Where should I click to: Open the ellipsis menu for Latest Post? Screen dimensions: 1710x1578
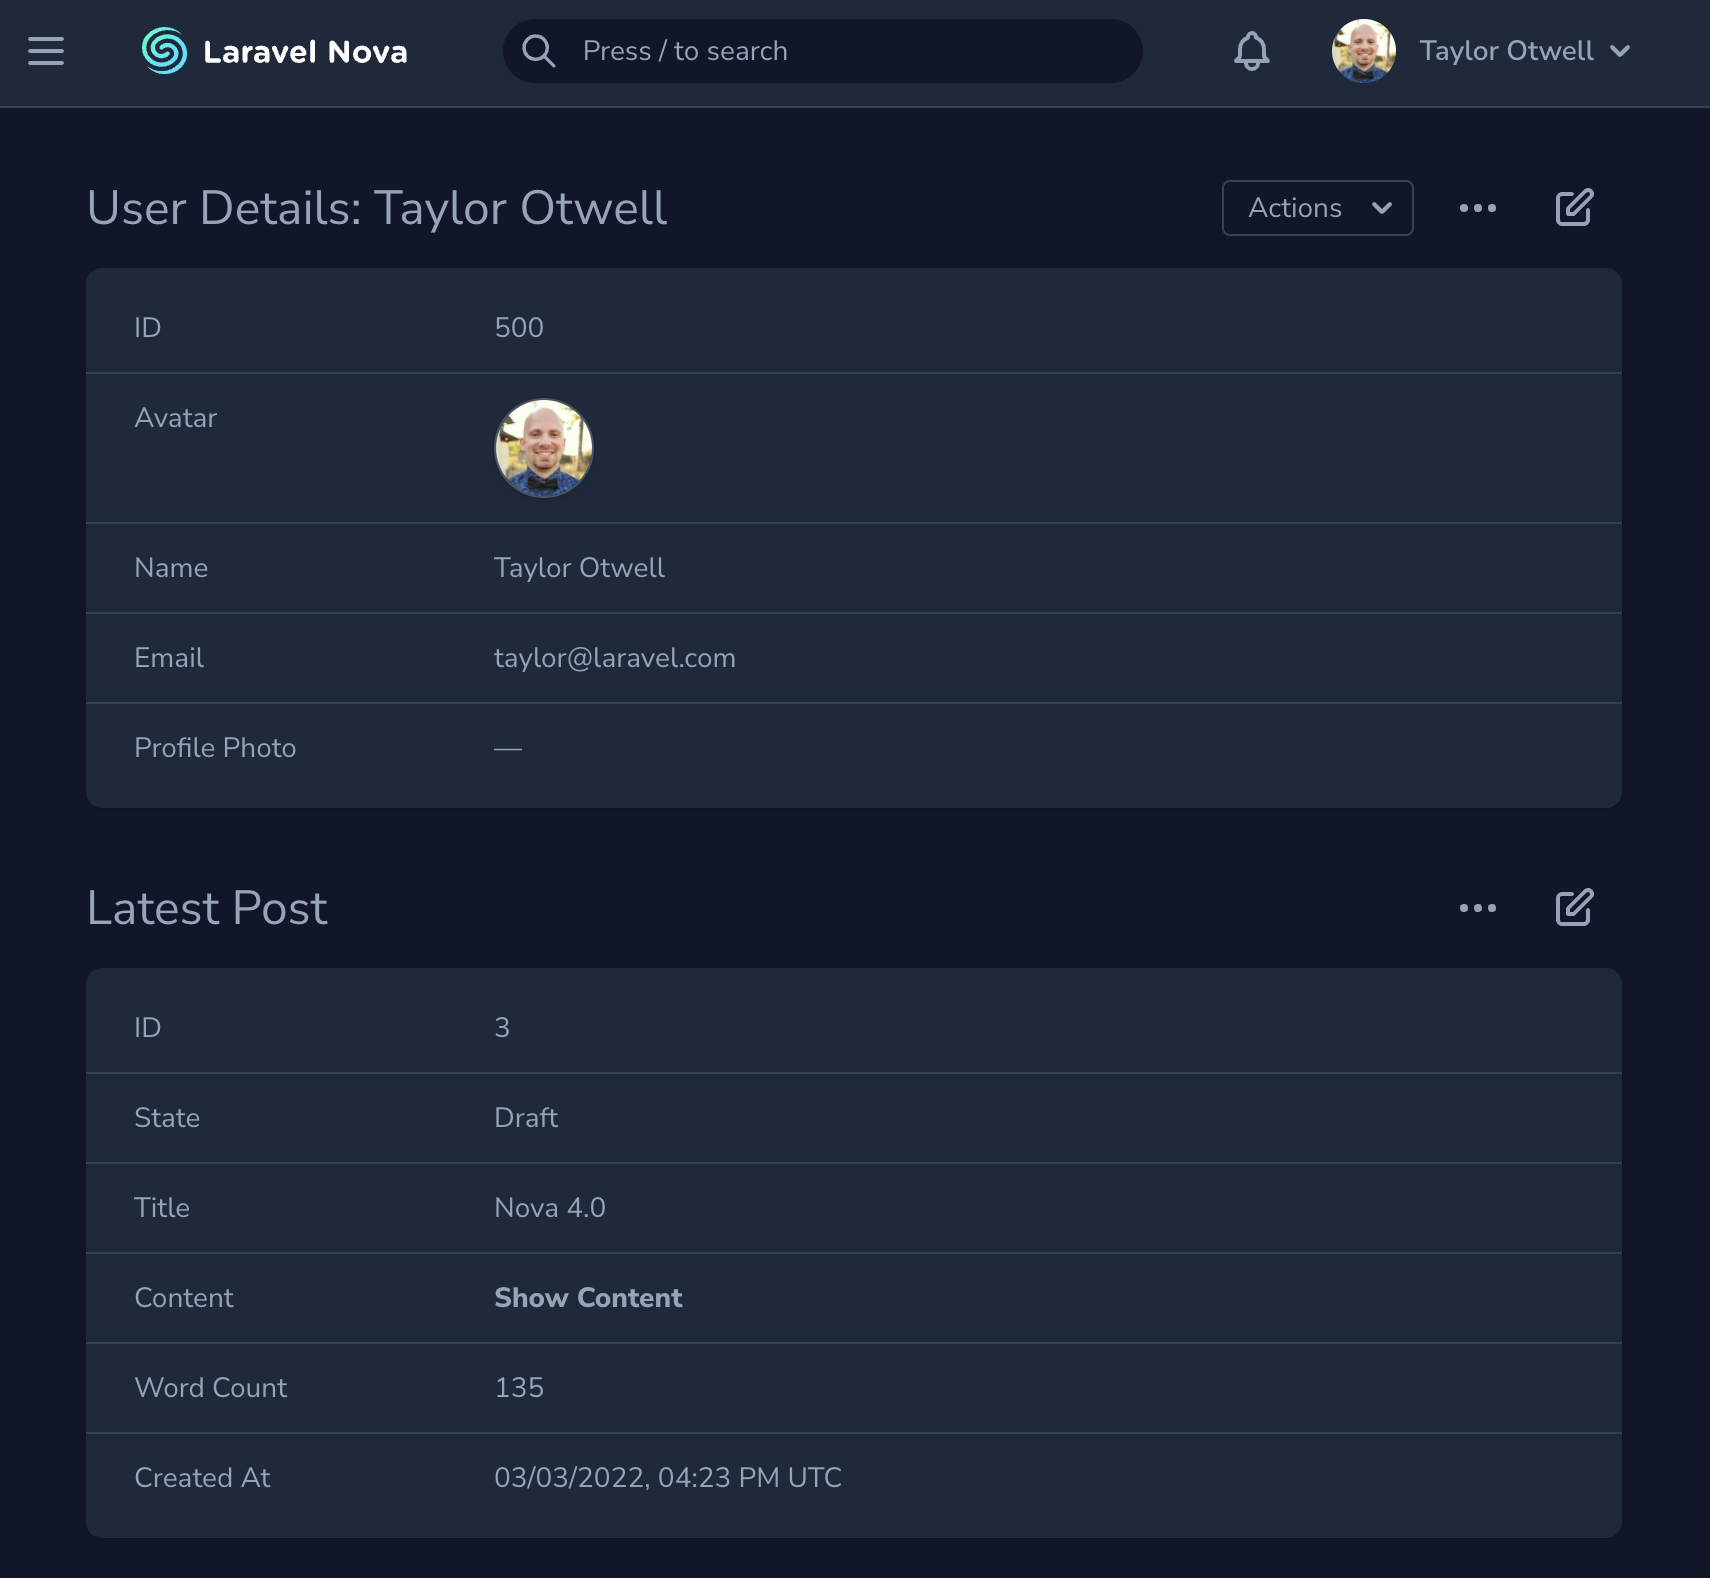click(x=1479, y=907)
